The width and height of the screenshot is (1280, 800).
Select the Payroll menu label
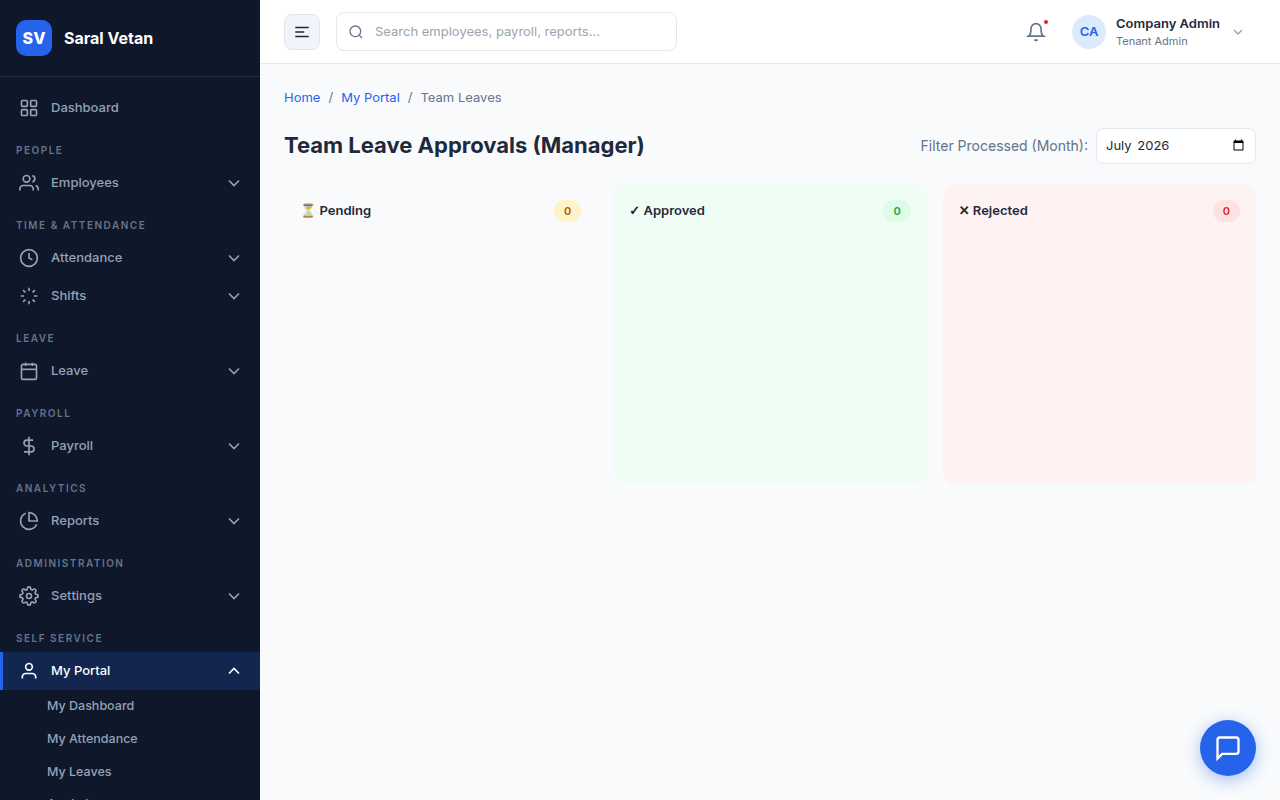click(x=72, y=446)
